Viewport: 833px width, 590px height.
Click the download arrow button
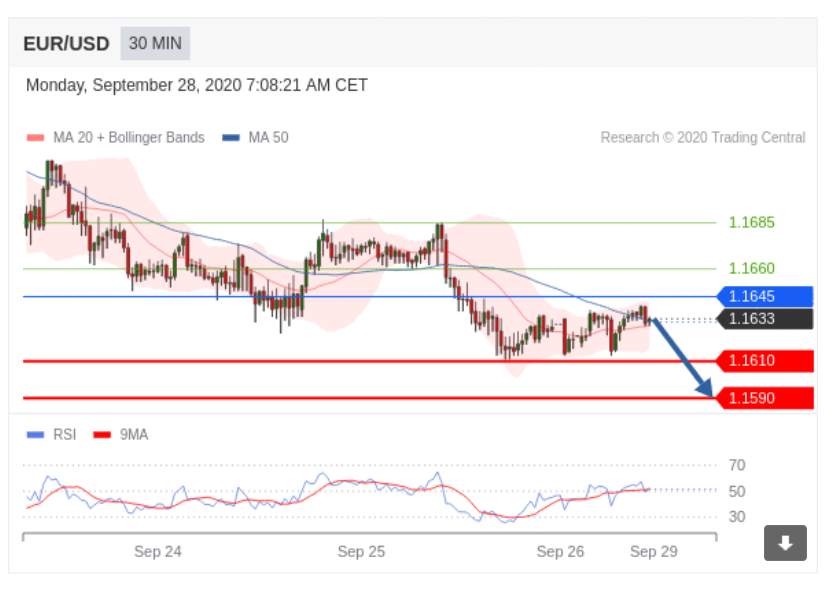click(785, 543)
